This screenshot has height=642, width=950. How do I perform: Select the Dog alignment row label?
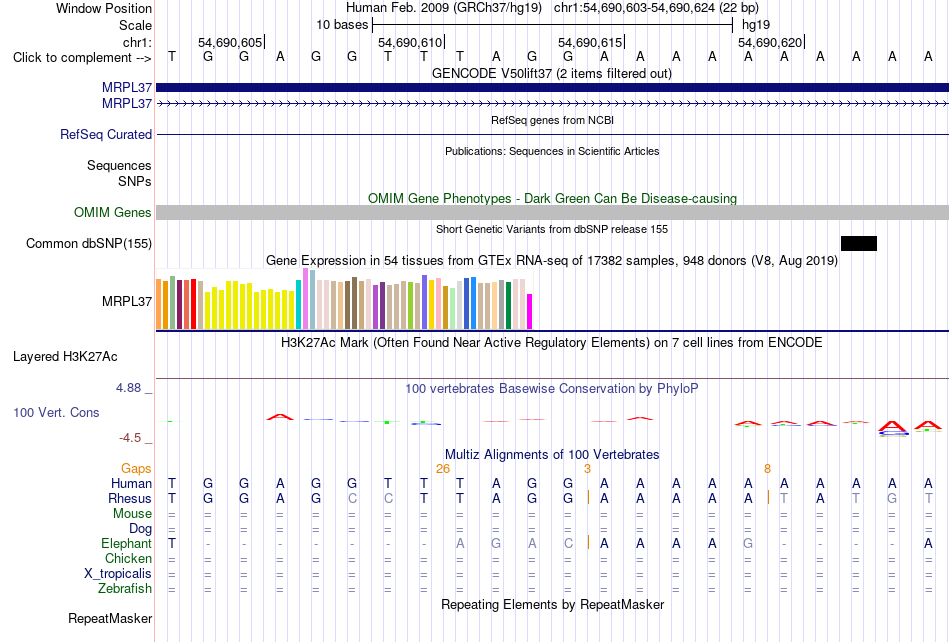140,528
